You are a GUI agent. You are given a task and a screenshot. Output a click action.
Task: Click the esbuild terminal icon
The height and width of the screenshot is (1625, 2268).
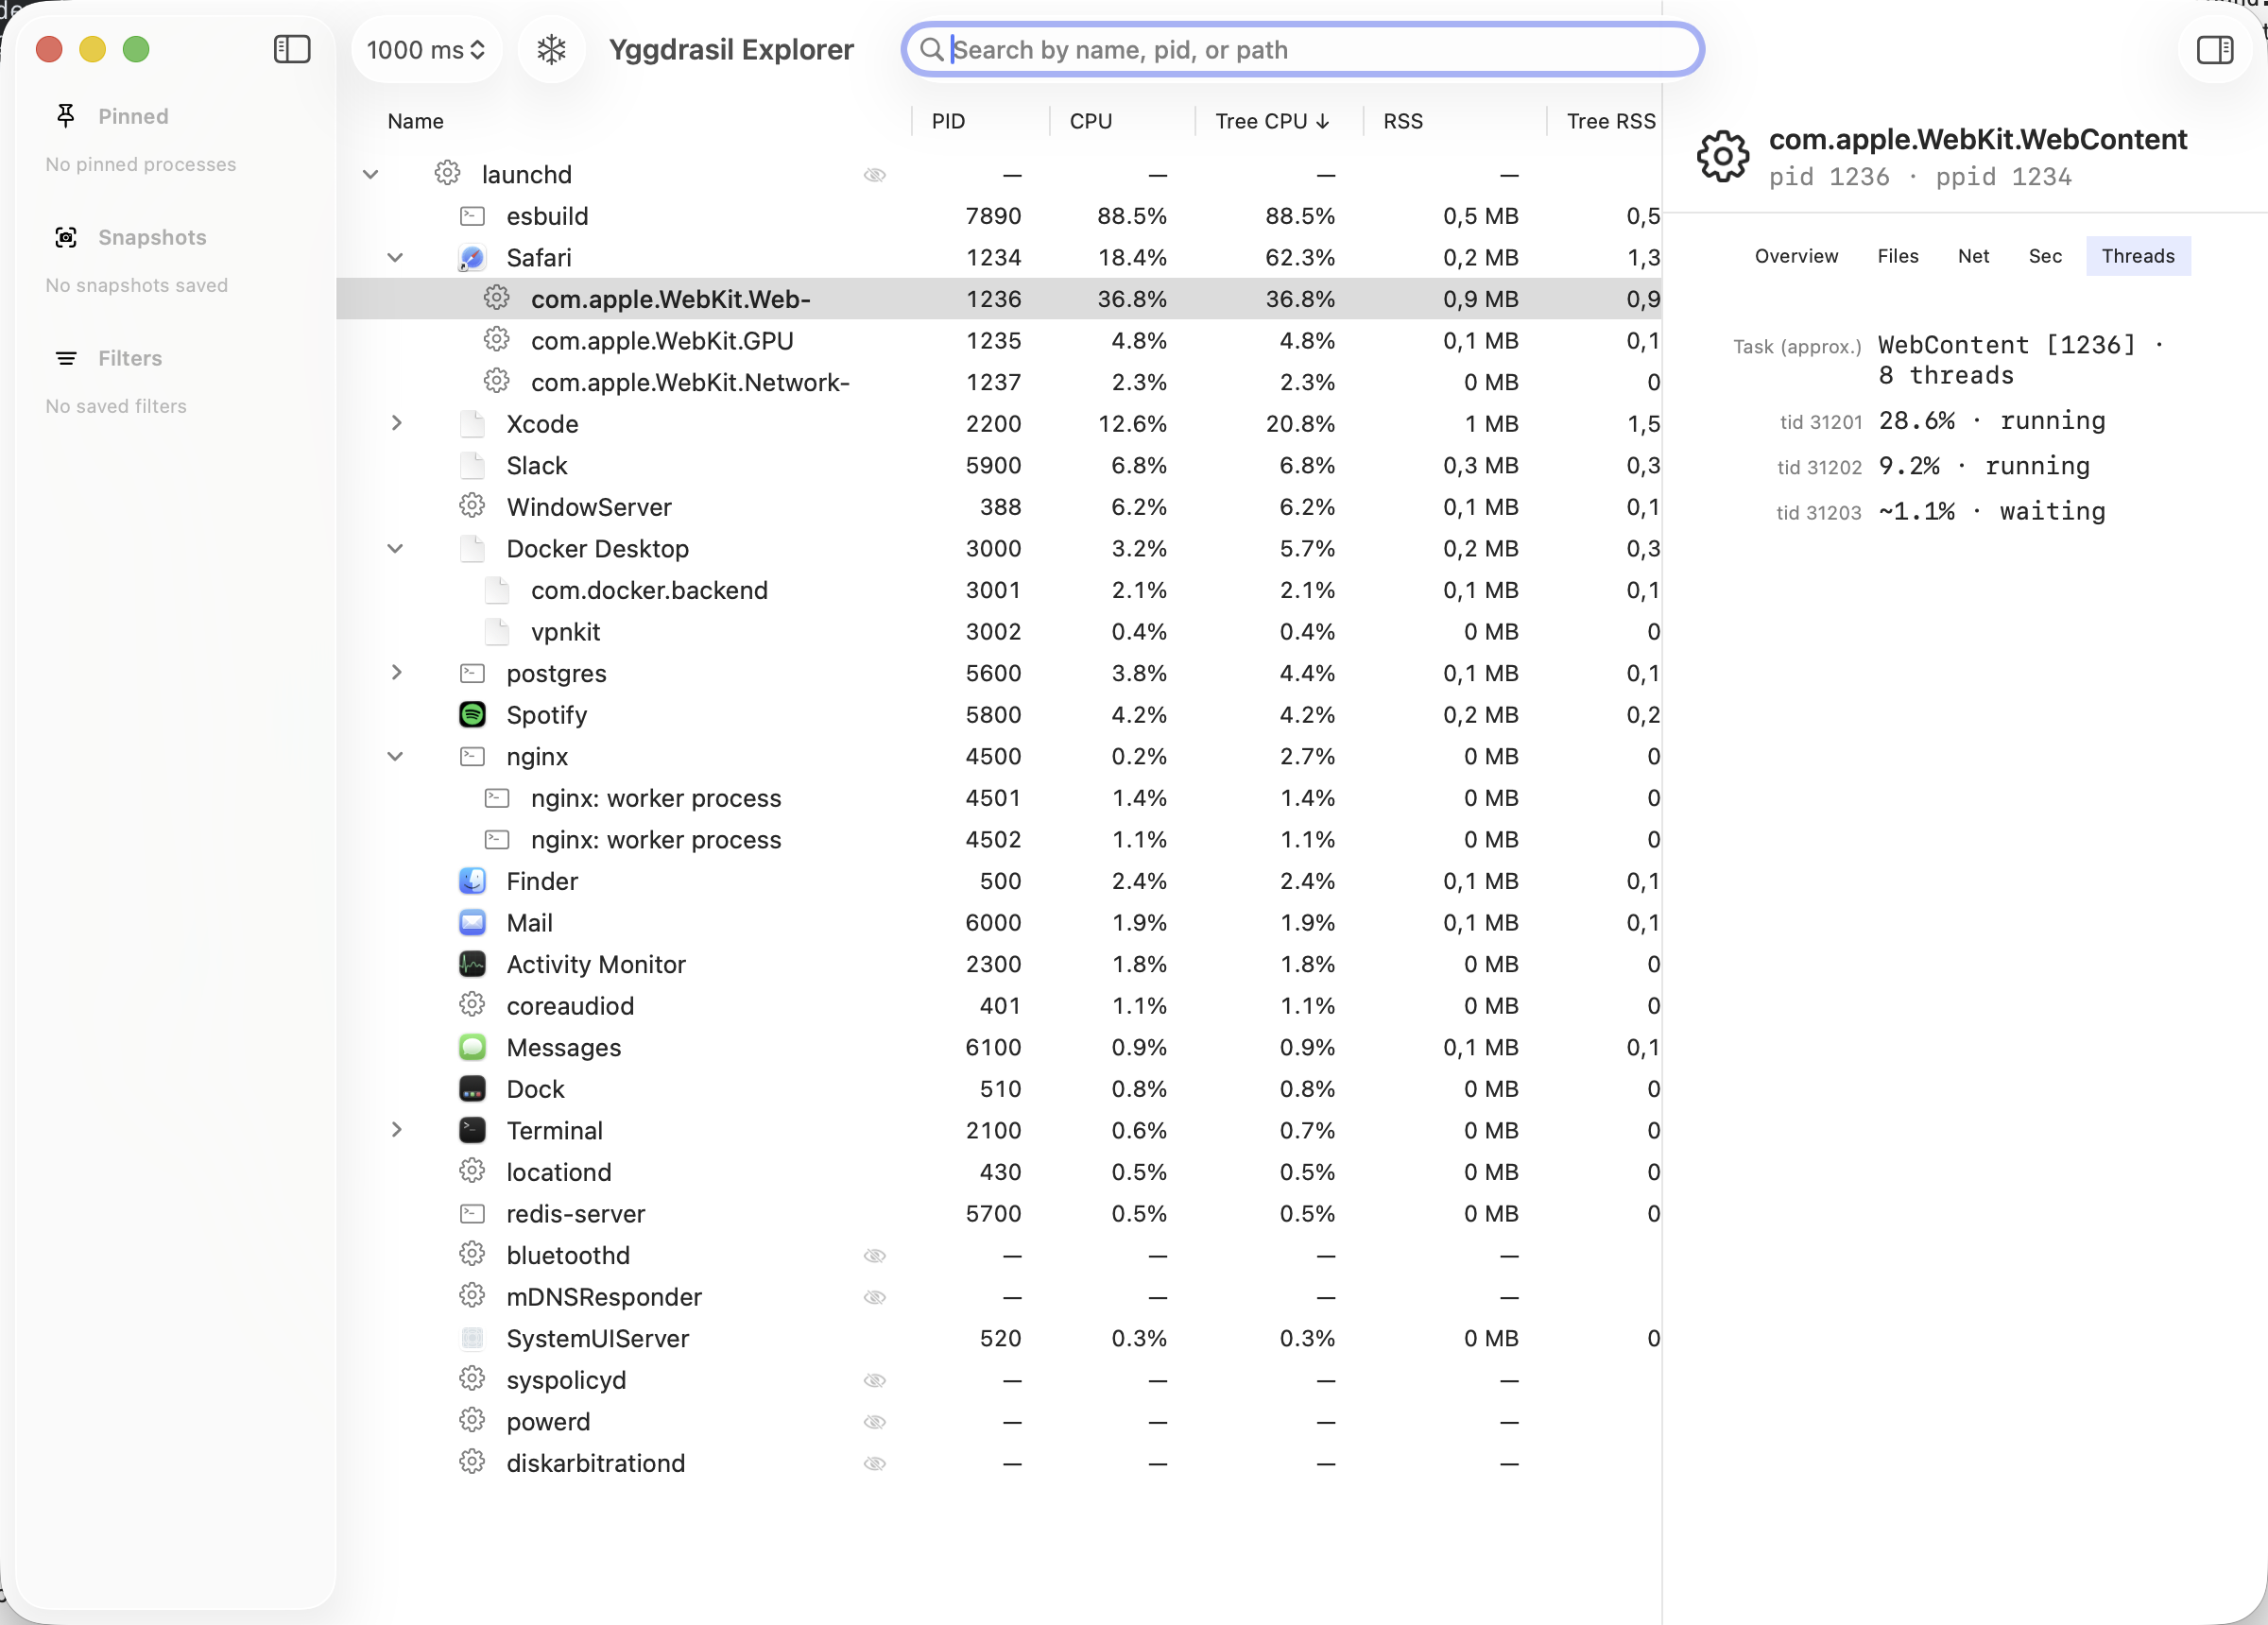coord(472,216)
